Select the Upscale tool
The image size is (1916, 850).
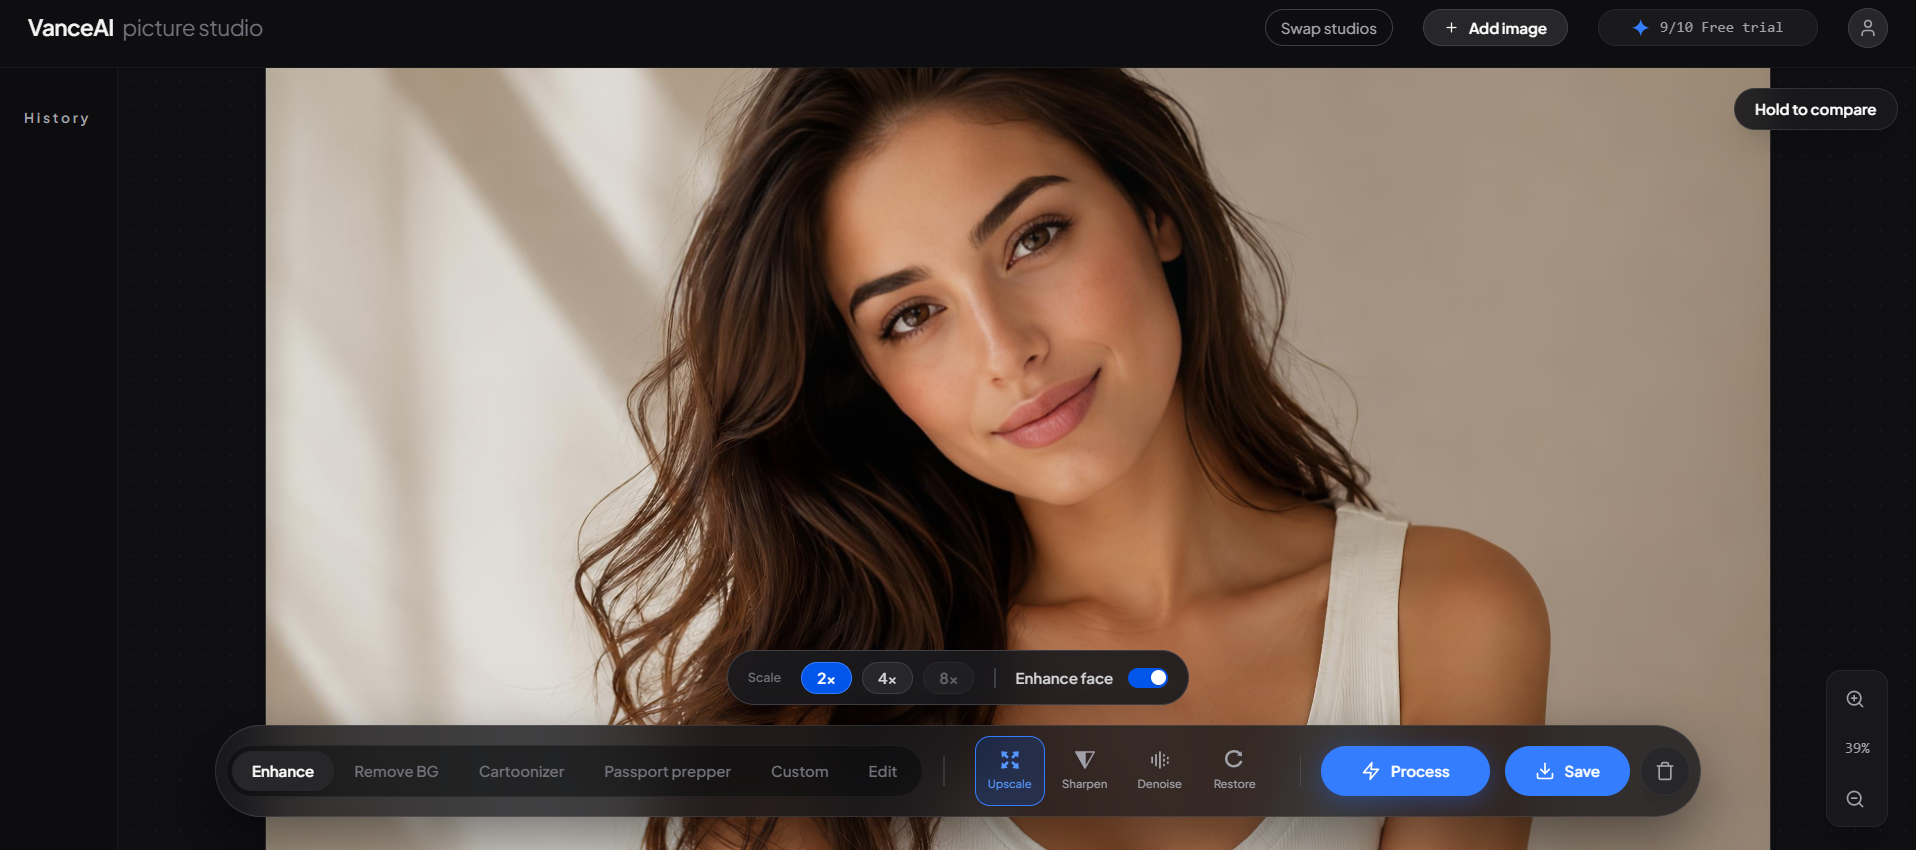pos(1009,770)
